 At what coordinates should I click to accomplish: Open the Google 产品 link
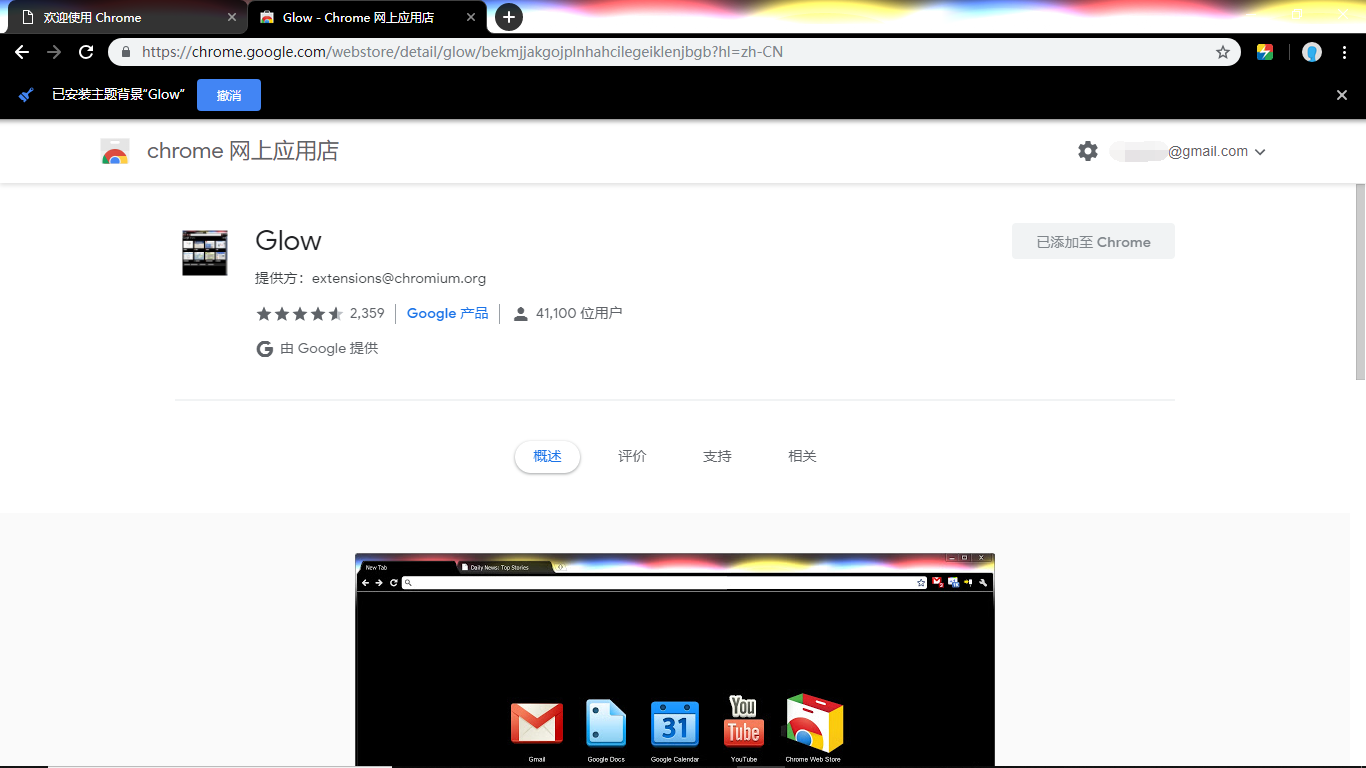(x=448, y=314)
